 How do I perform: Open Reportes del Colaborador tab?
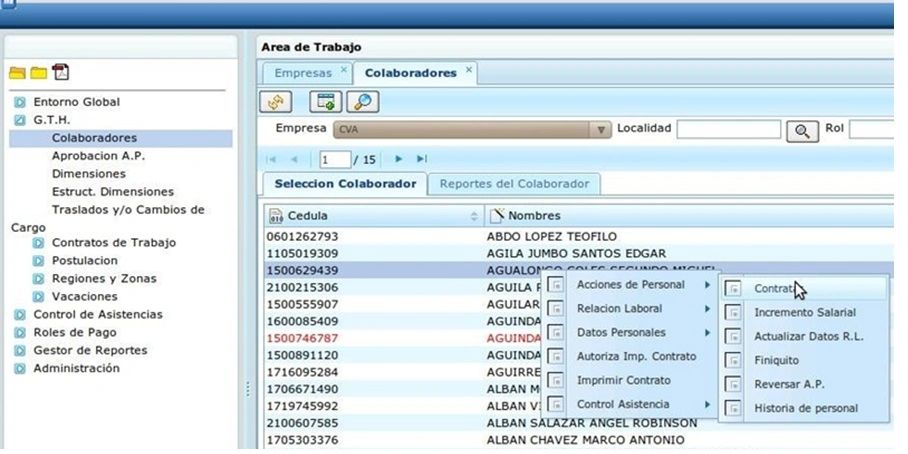pyautogui.click(x=514, y=184)
